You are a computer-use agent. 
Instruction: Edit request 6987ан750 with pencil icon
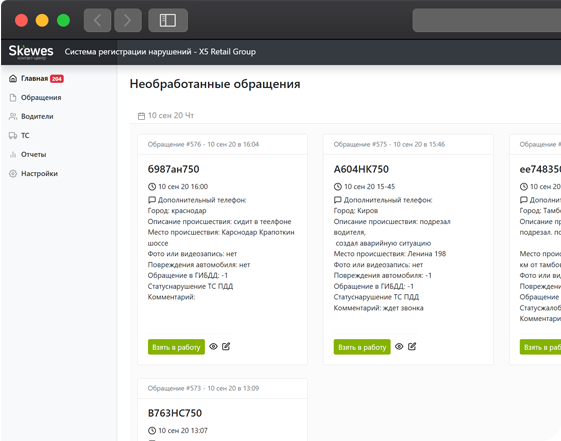(226, 346)
